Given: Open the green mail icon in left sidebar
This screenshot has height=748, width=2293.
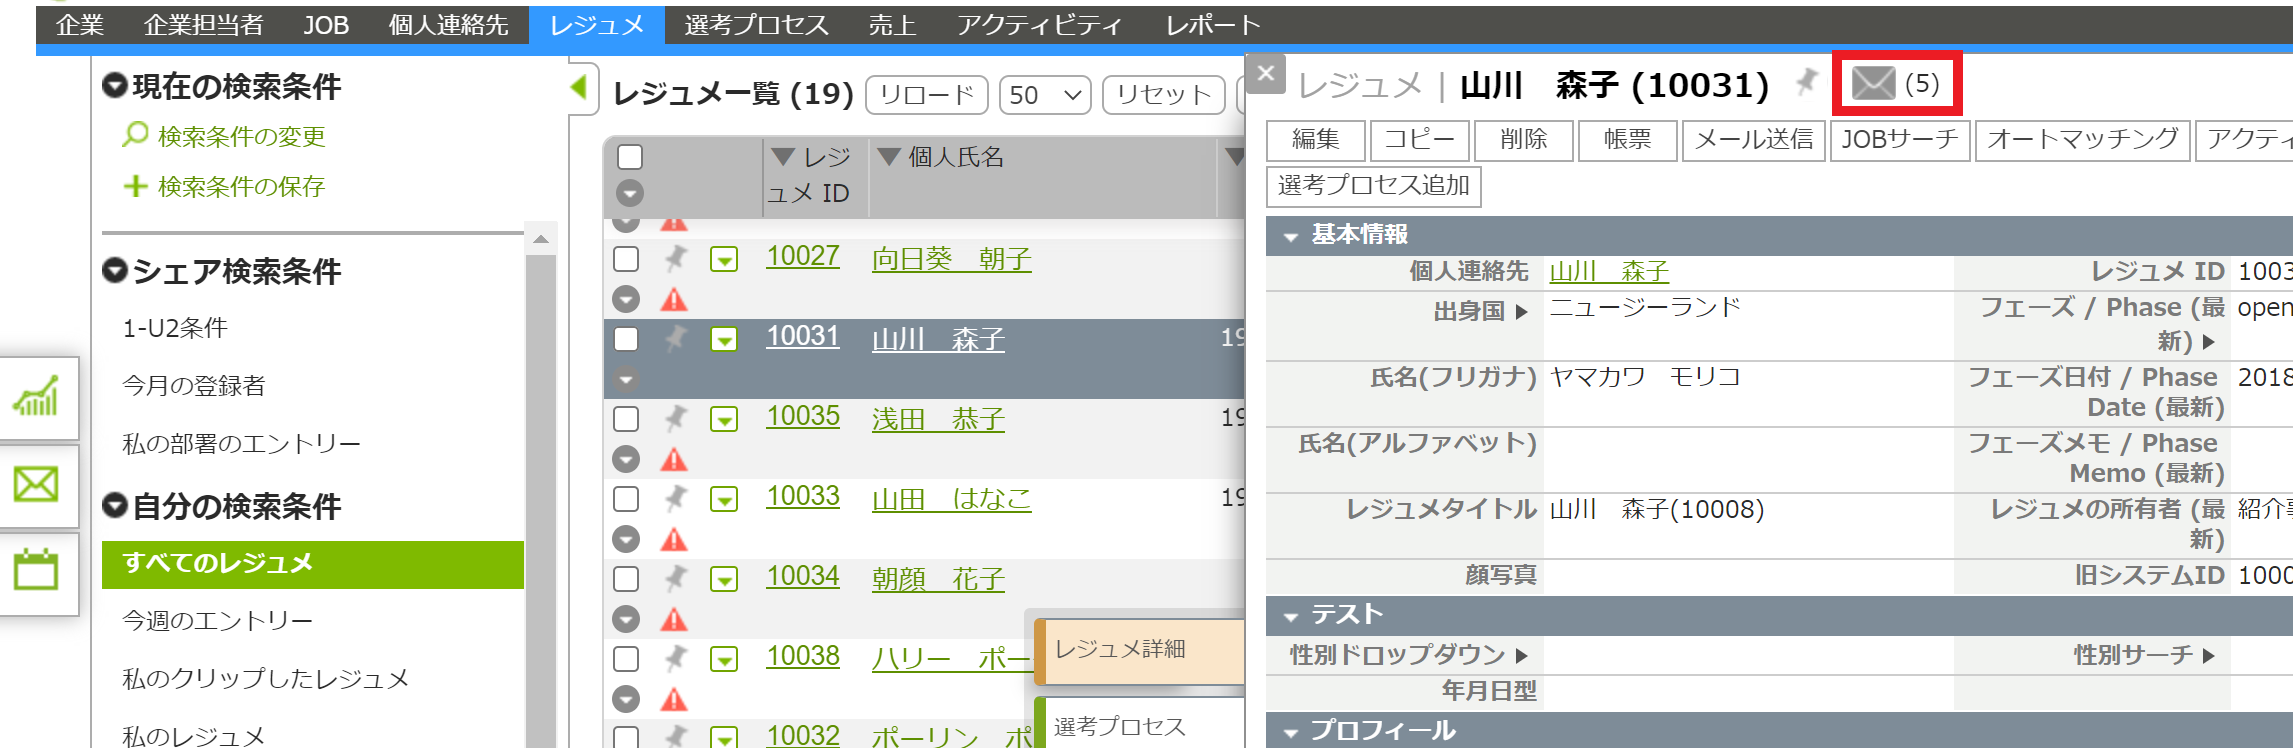Looking at the screenshot, I should 37,485.
